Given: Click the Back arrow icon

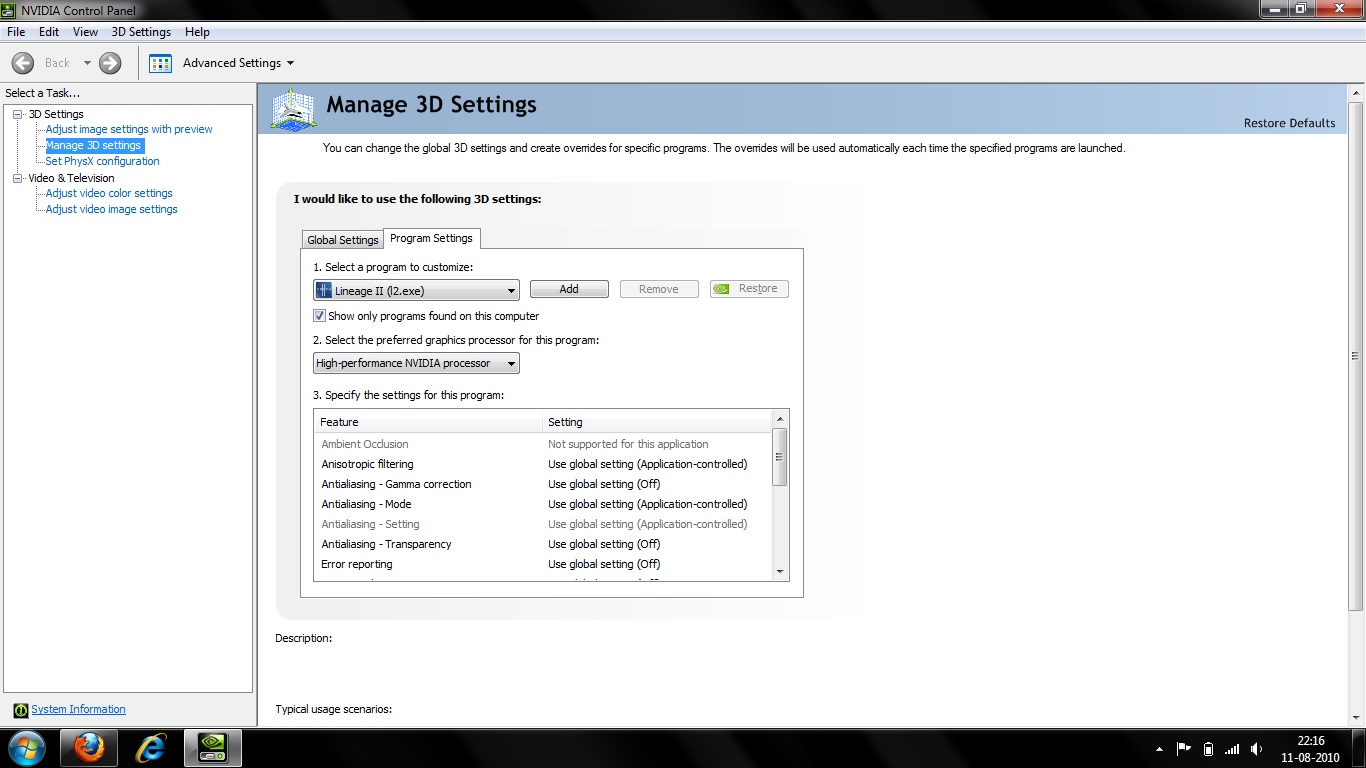Looking at the screenshot, I should [23, 63].
